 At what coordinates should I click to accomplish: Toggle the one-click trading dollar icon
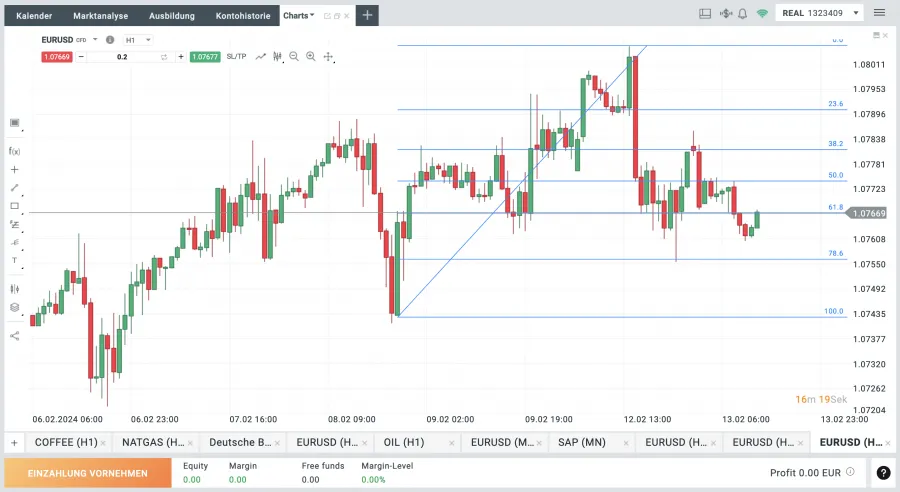726,13
